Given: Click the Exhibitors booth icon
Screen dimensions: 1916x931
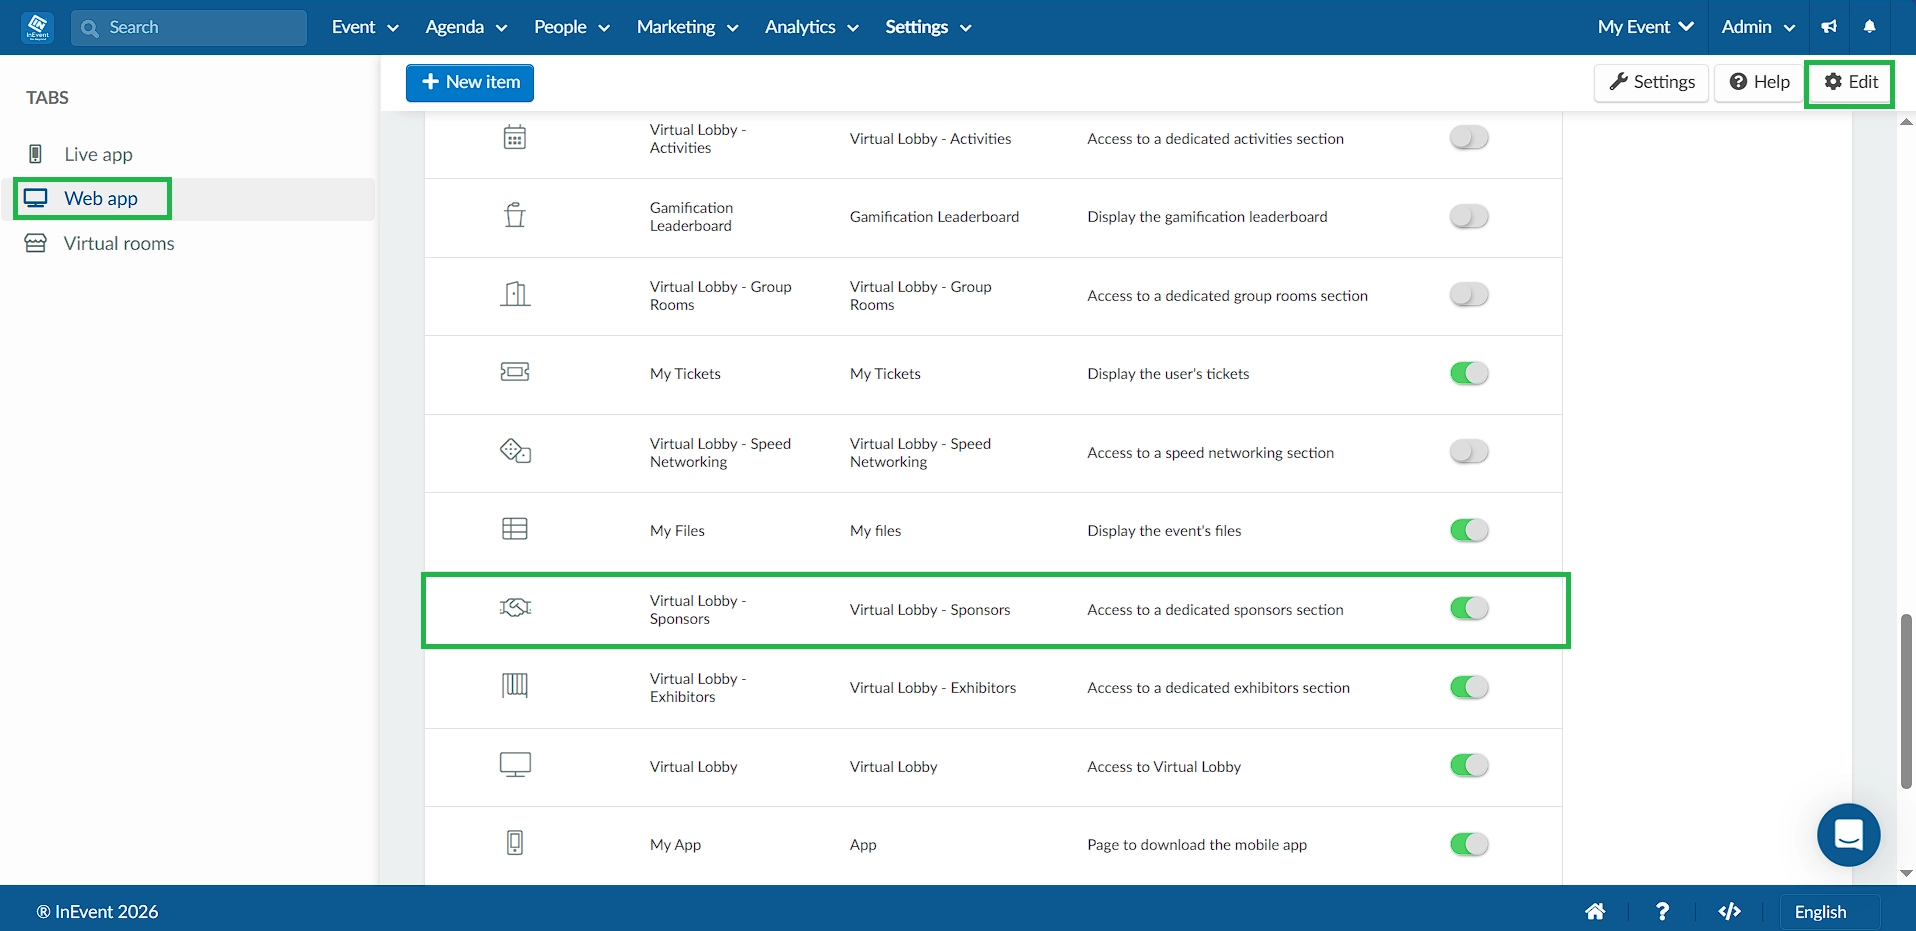Looking at the screenshot, I should [515, 685].
